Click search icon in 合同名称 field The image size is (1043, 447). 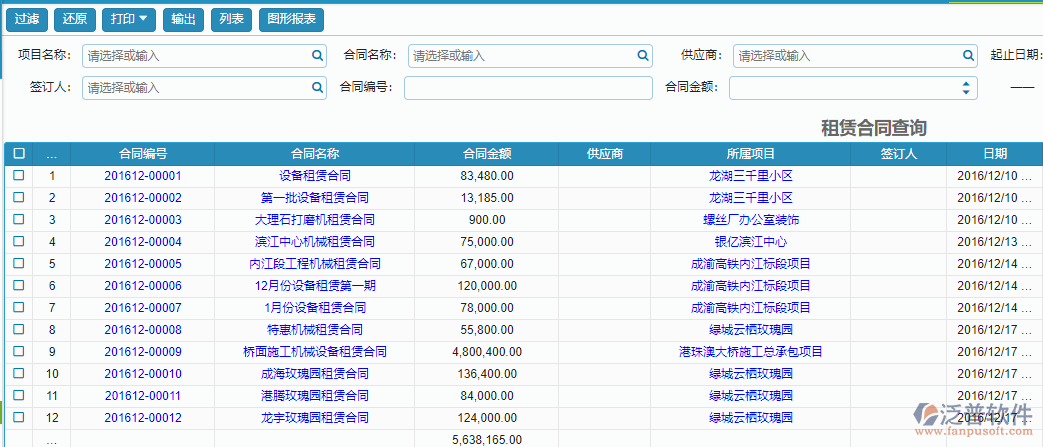(x=643, y=56)
